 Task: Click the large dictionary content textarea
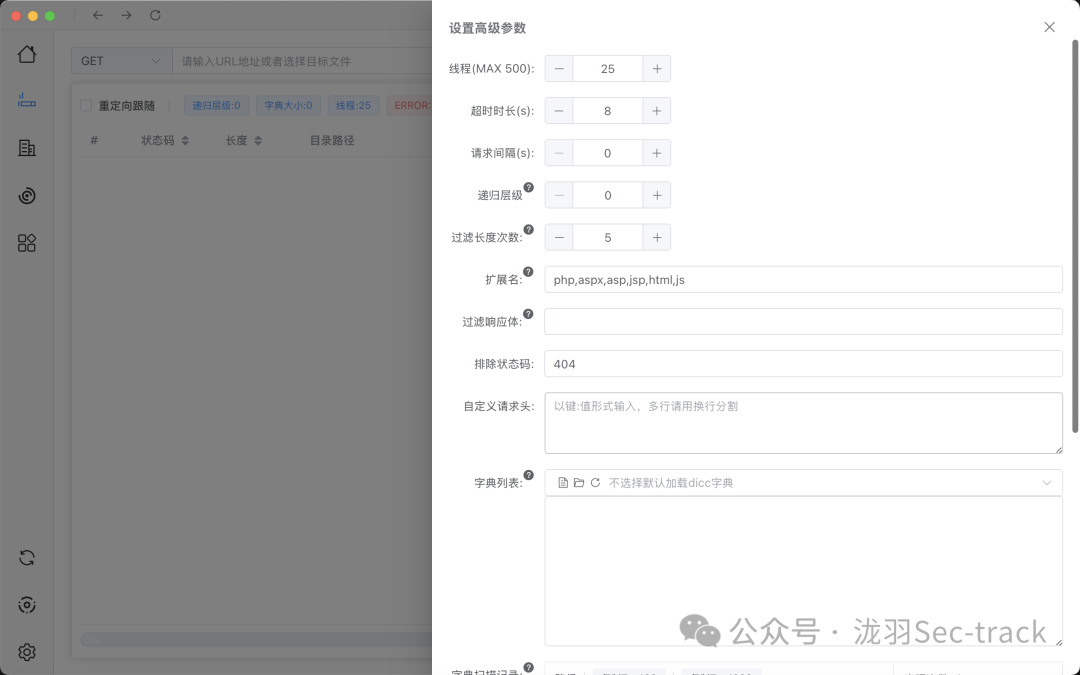pyautogui.click(x=803, y=571)
